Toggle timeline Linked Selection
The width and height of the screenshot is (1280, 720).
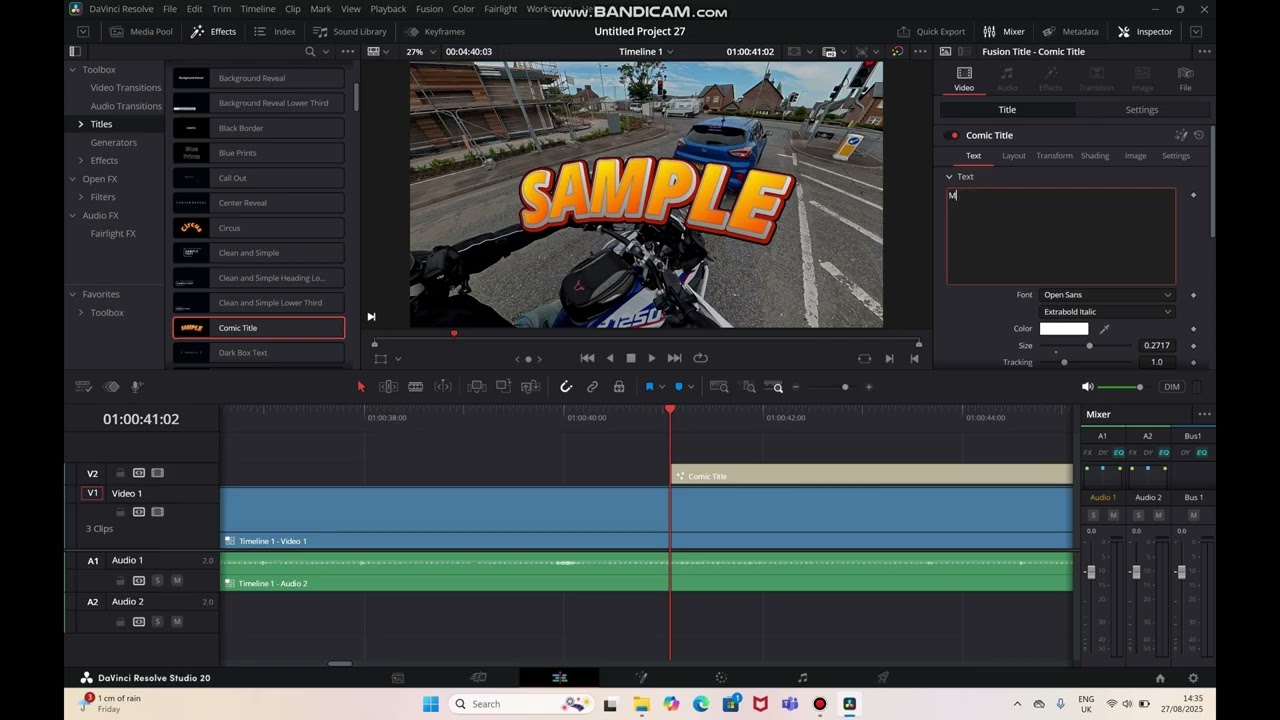tap(592, 387)
